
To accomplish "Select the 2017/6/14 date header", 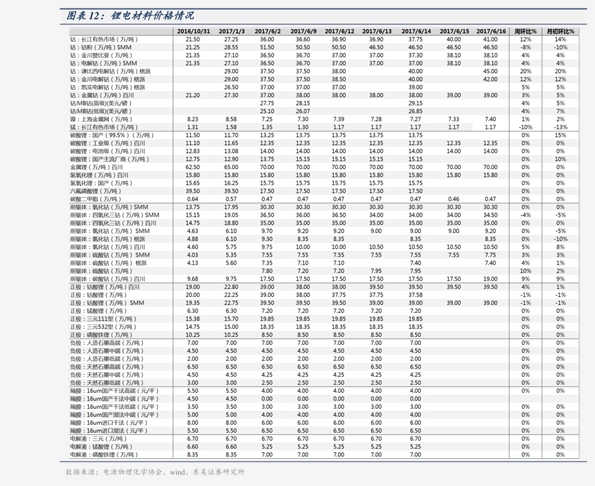I will (x=416, y=31).
